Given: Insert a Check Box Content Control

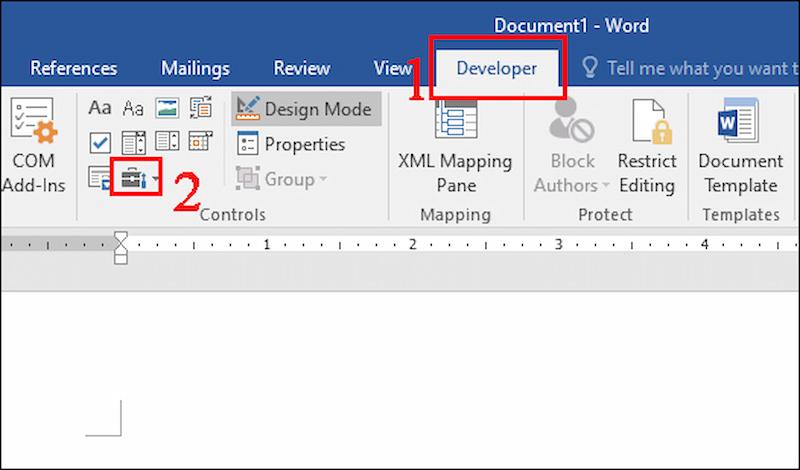Looking at the screenshot, I should click(x=100, y=143).
